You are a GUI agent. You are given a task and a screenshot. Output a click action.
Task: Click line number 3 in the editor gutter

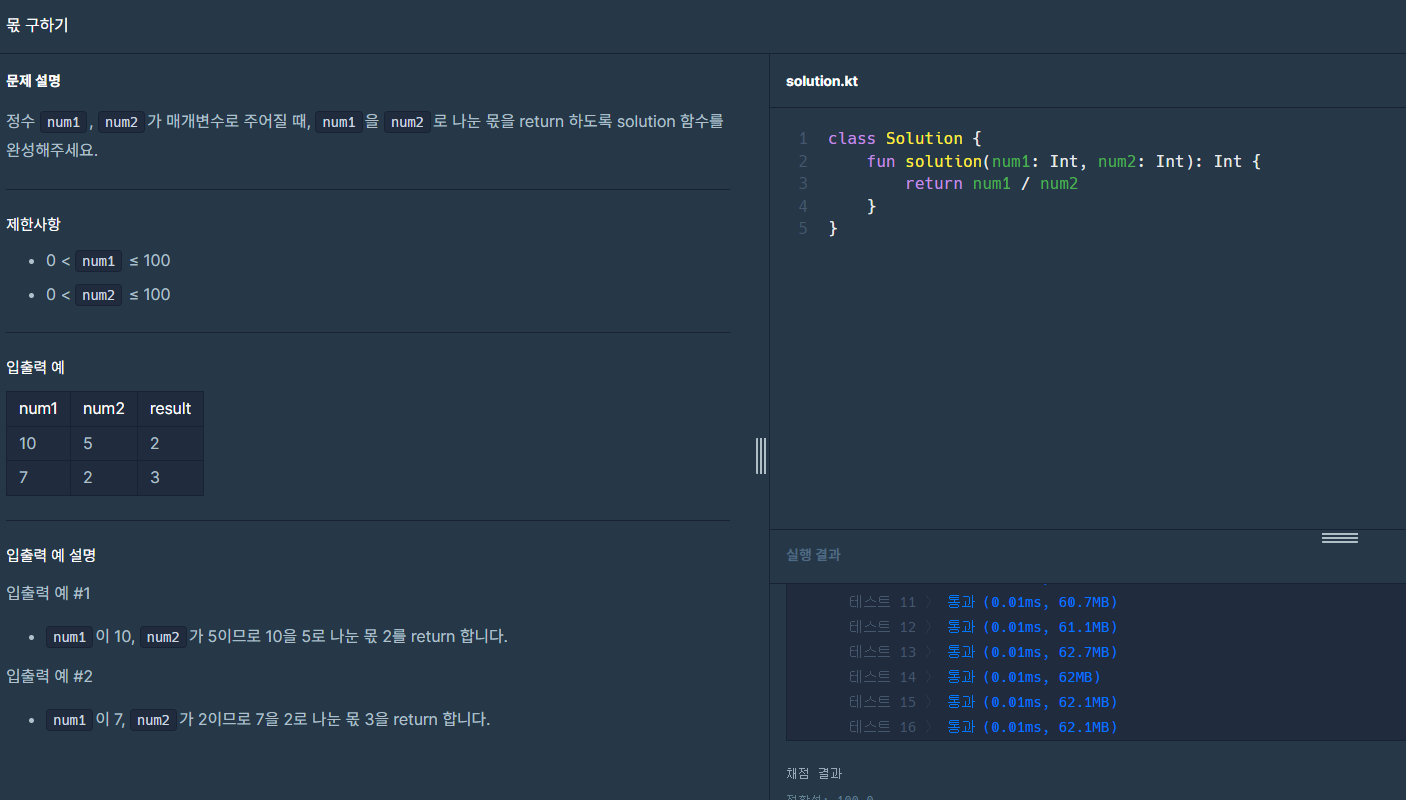802,183
